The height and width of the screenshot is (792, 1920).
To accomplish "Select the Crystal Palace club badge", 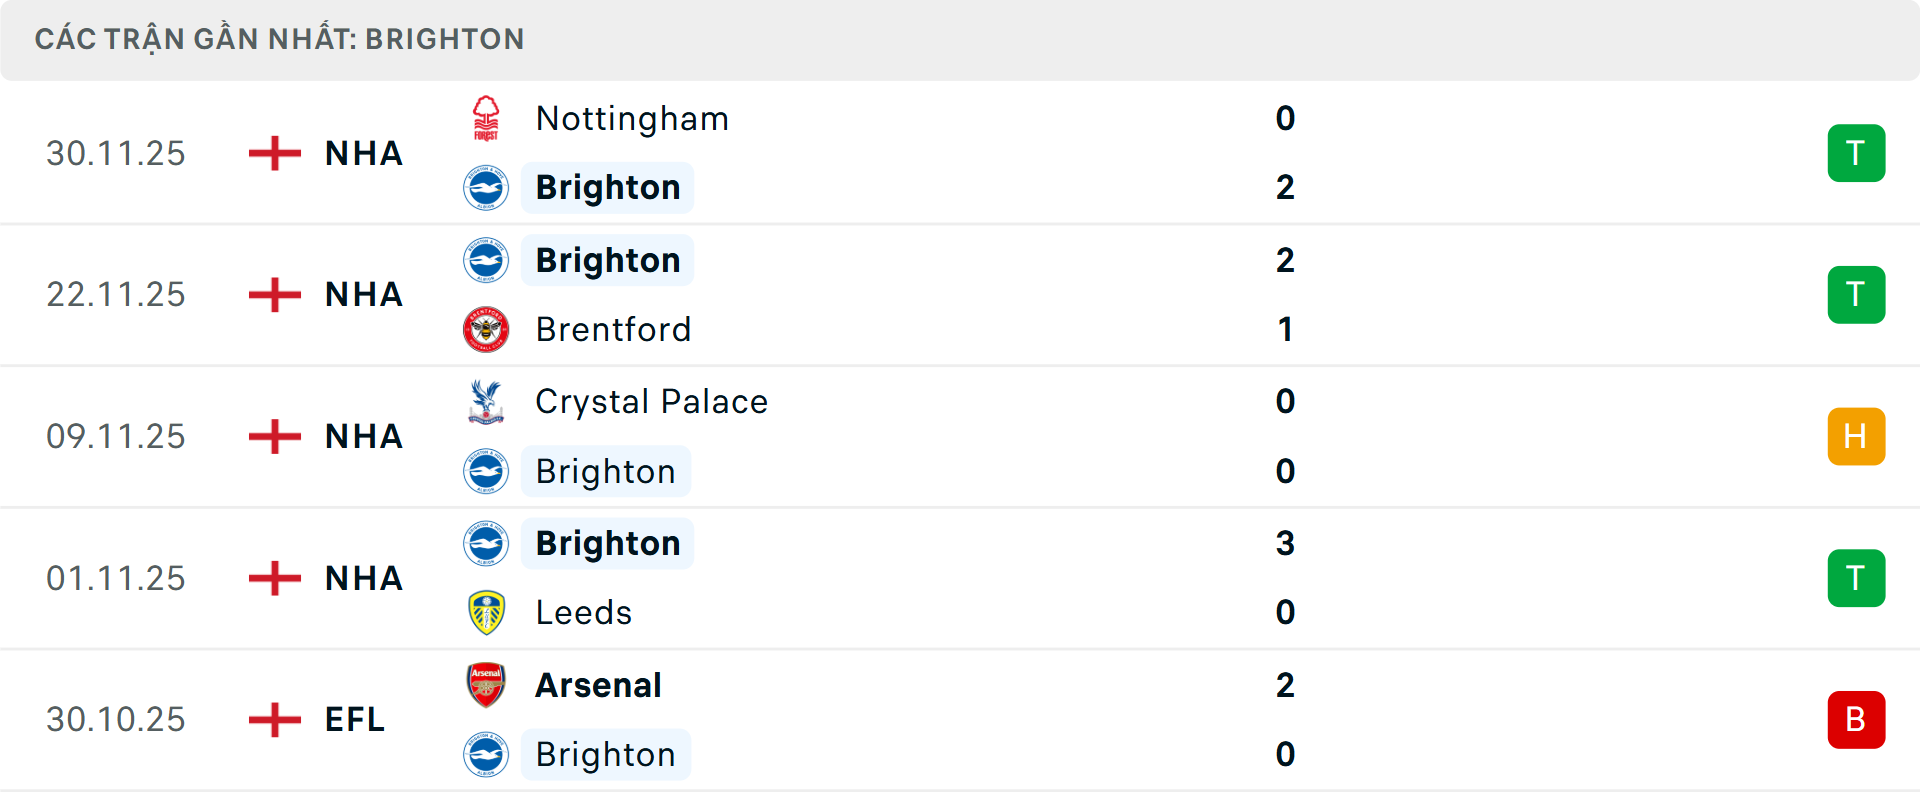I will 487,401.
